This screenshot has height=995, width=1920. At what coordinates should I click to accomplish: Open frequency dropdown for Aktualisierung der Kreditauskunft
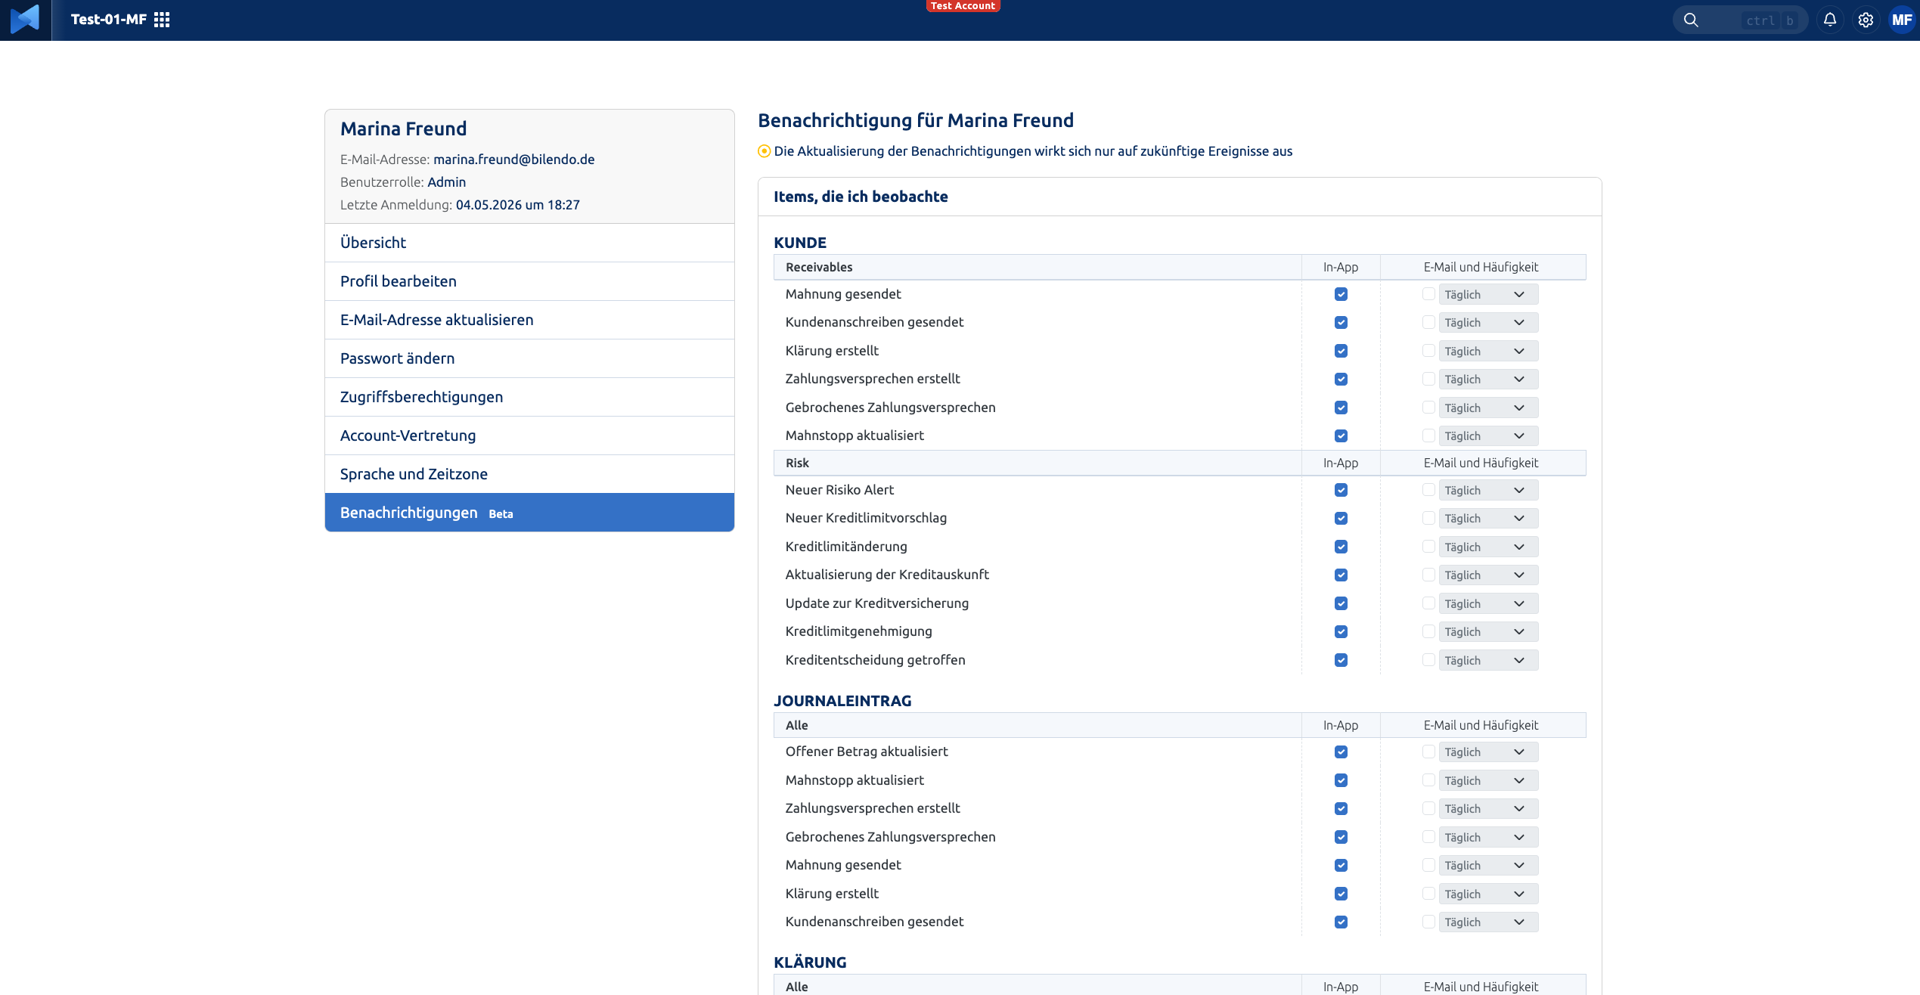pos(1488,575)
